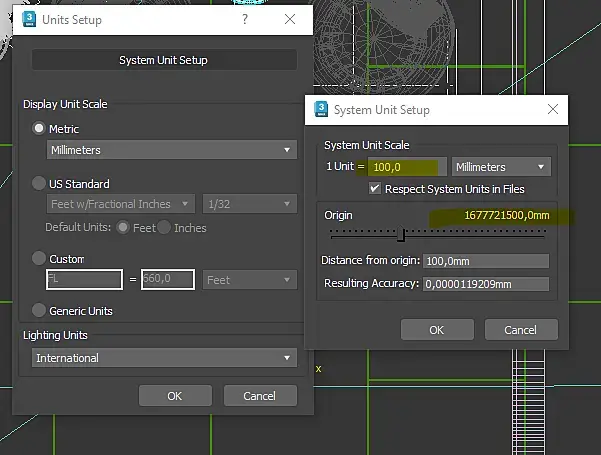Confirm with OK in System Unit Setup dialog
The width and height of the screenshot is (601, 455).
tap(437, 330)
